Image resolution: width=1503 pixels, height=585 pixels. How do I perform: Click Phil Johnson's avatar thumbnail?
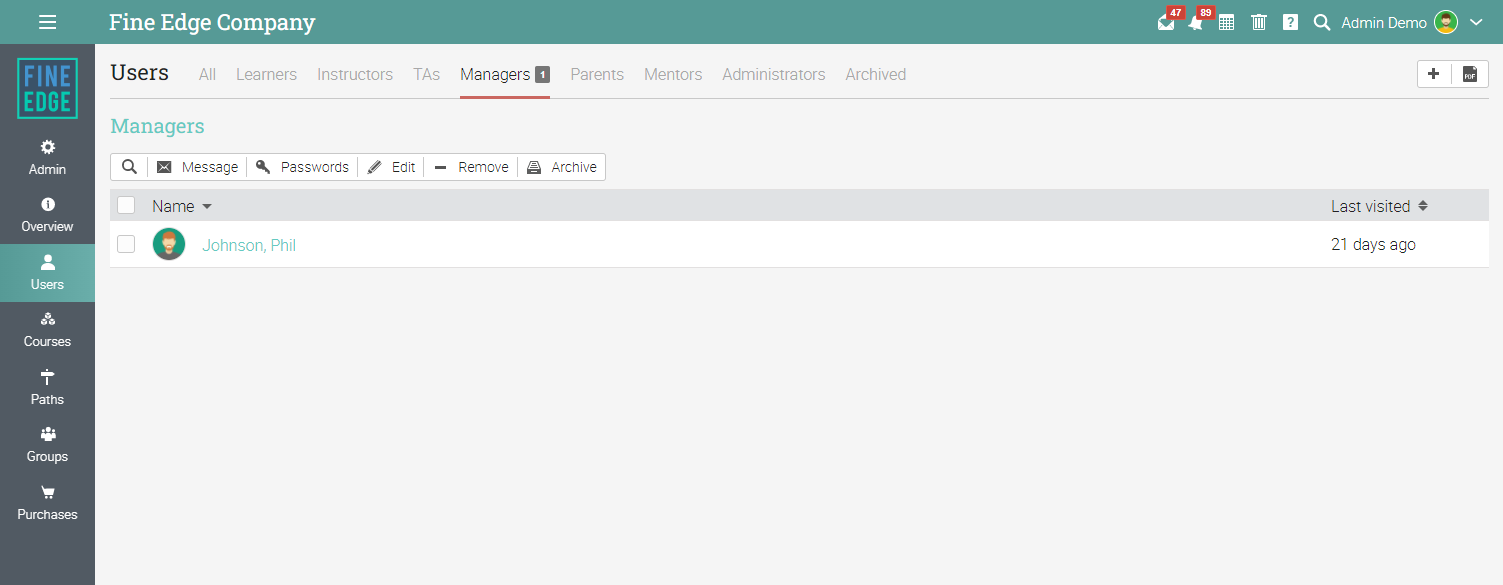pos(169,244)
